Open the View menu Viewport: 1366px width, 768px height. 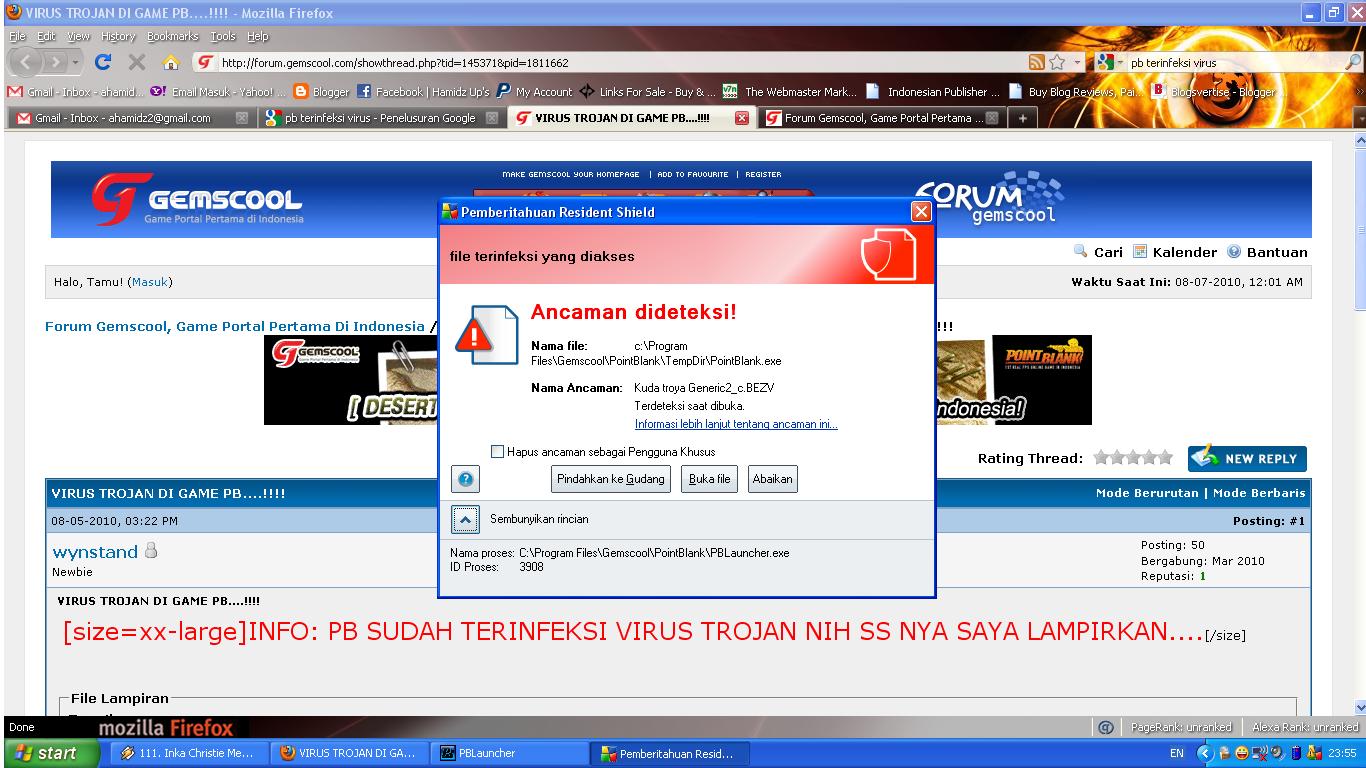(x=78, y=36)
